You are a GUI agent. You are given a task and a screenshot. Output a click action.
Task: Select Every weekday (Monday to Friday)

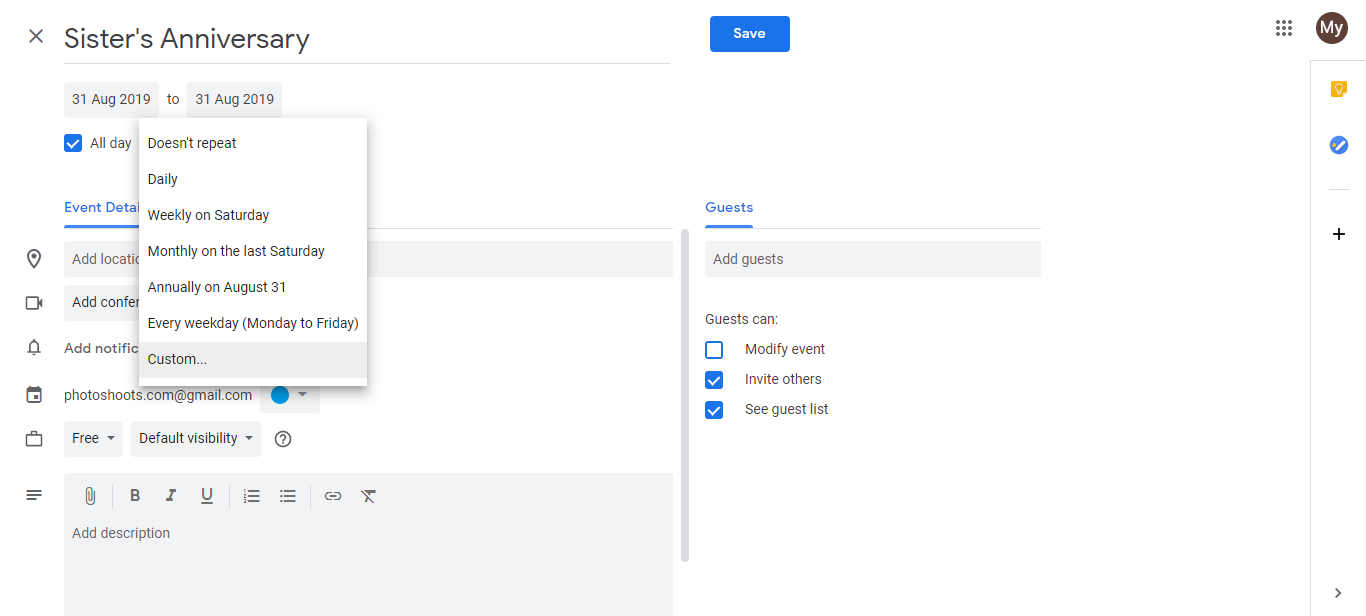(253, 323)
